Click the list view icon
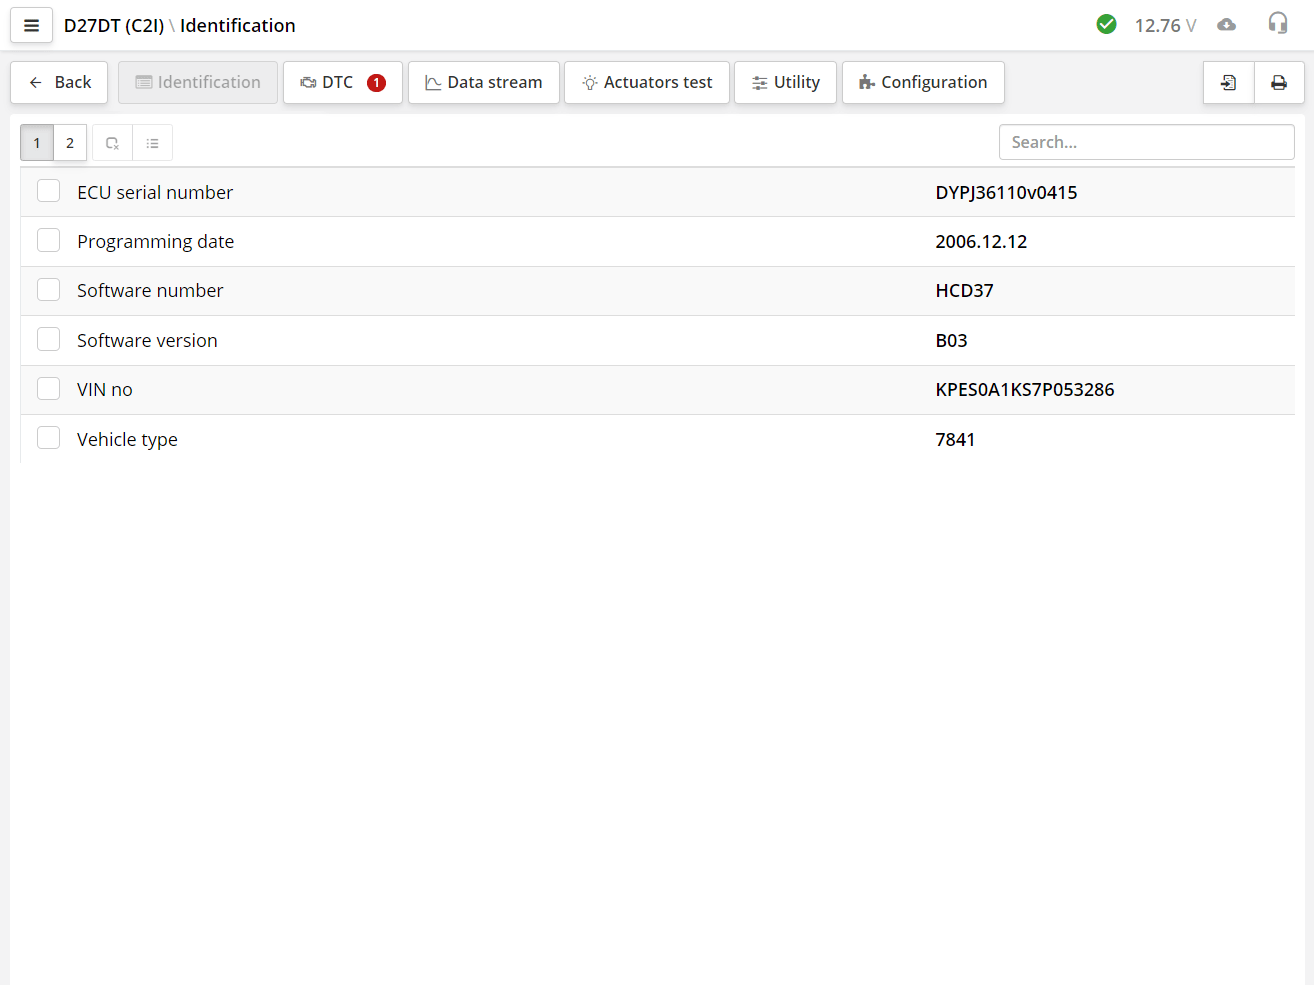The height and width of the screenshot is (985, 1314). 152,143
